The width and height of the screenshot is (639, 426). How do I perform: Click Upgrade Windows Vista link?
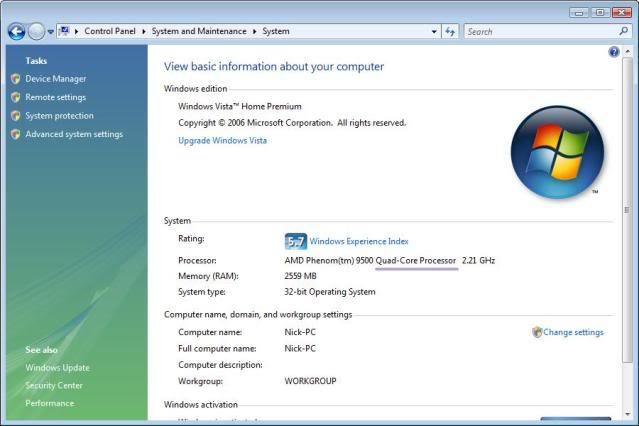(x=223, y=141)
